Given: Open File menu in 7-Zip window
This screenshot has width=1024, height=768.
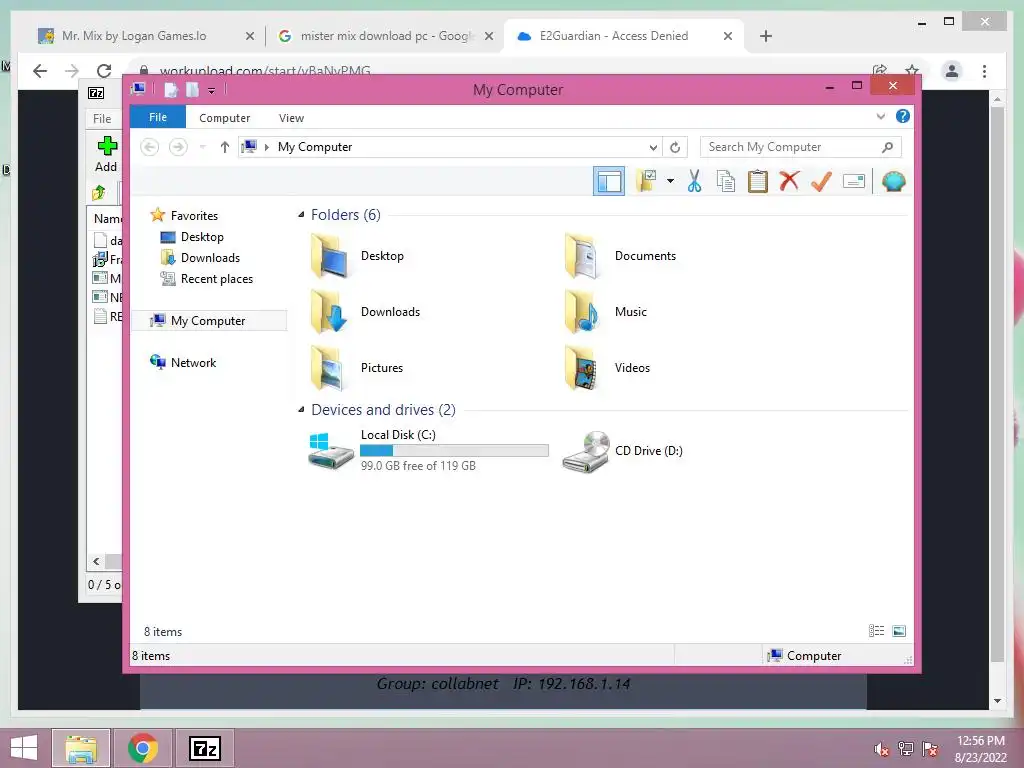Looking at the screenshot, I should coord(102,119).
